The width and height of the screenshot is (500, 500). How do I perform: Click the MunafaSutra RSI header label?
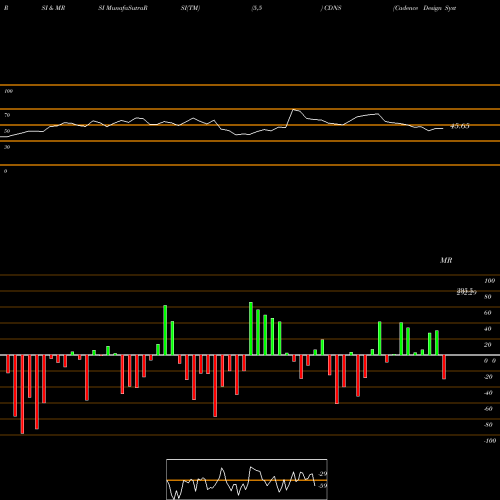pos(123,8)
